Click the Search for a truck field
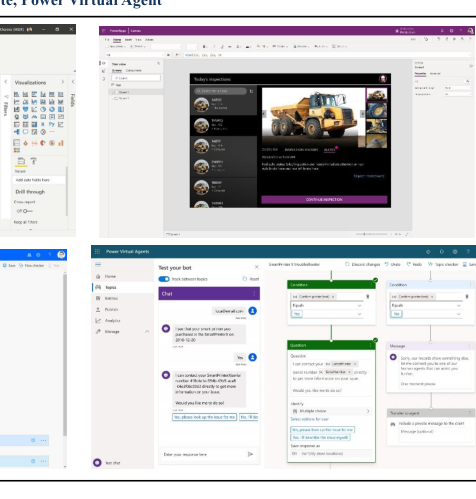The height and width of the screenshot is (499, 476). click(x=220, y=91)
